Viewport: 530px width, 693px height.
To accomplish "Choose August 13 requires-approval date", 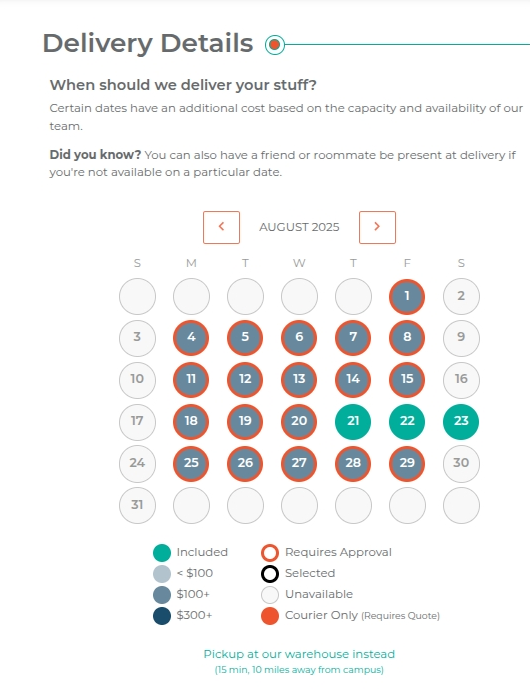I will tap(299, 379).
